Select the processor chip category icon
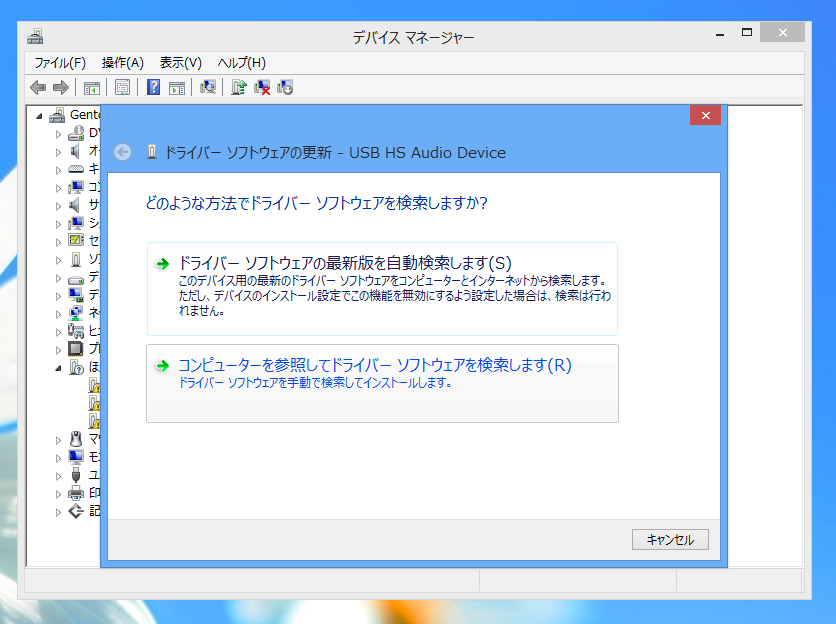The height and width of the screenshot is (624, 836). 76,349
